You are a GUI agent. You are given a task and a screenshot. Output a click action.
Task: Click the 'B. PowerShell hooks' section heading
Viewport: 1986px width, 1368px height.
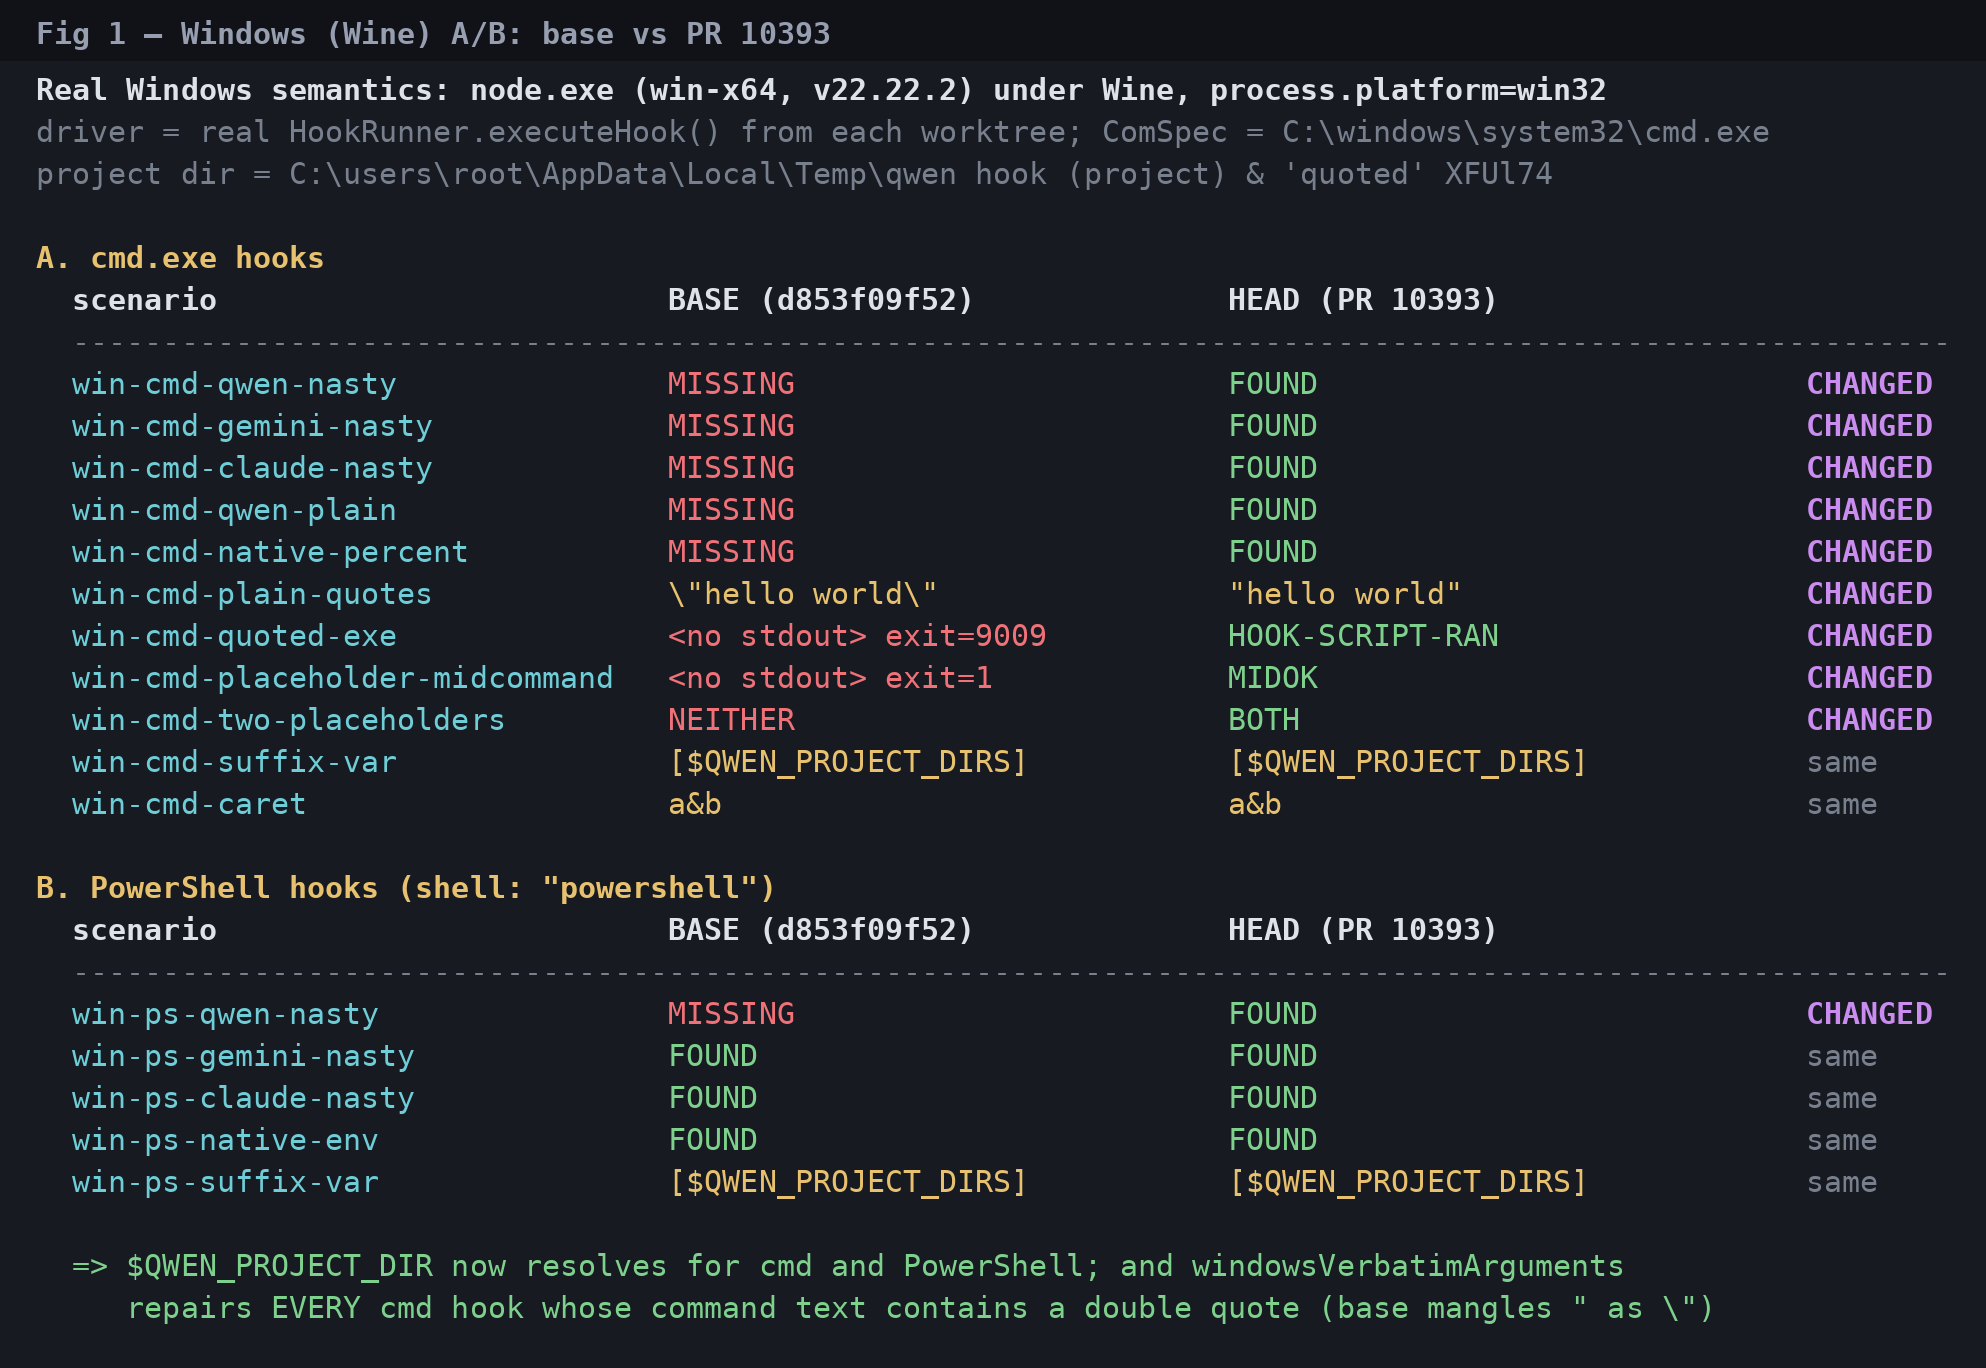tap(405, 888)
